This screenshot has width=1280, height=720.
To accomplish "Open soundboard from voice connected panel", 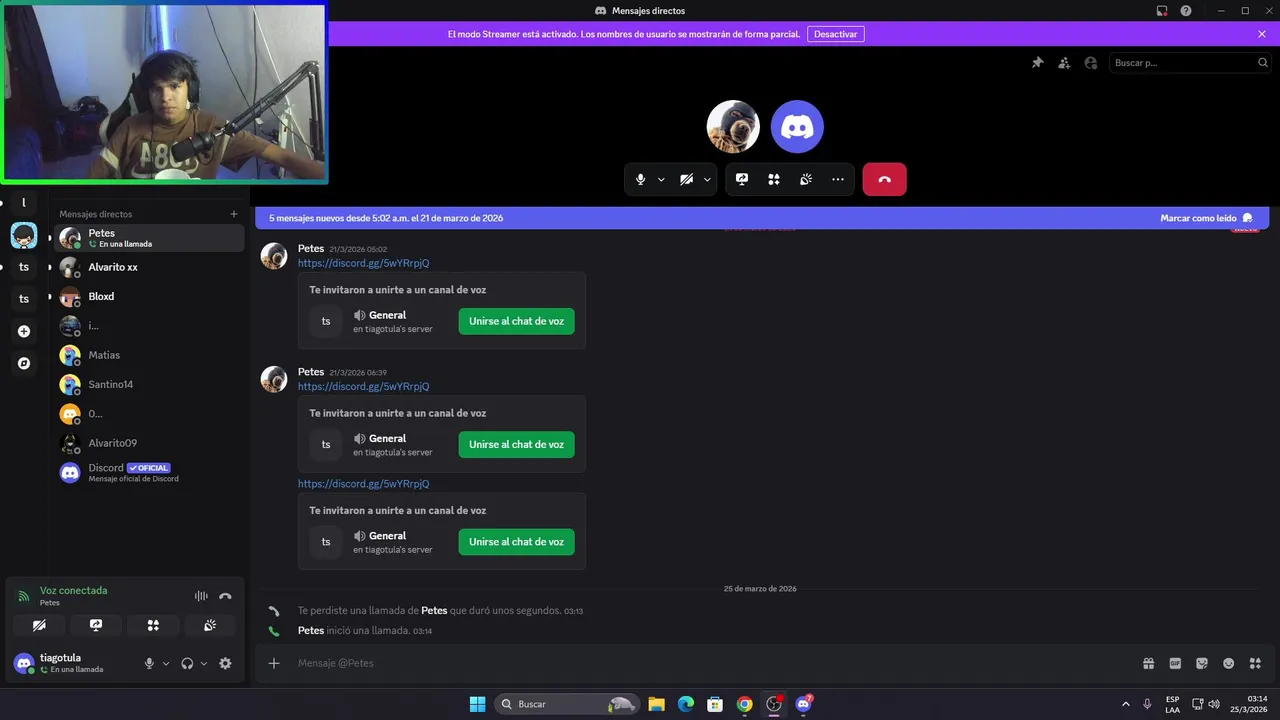I will [x=210, y=625].
